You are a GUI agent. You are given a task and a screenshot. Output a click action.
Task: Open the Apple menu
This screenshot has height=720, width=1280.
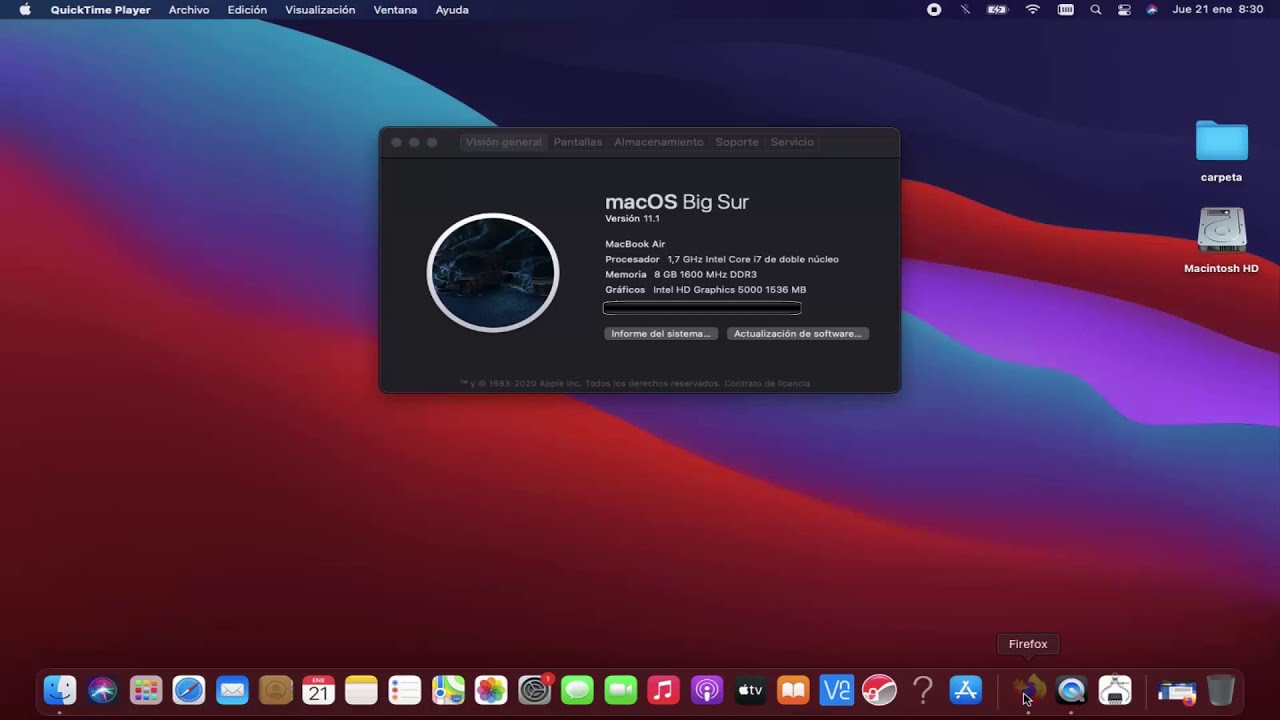(25, 10)
